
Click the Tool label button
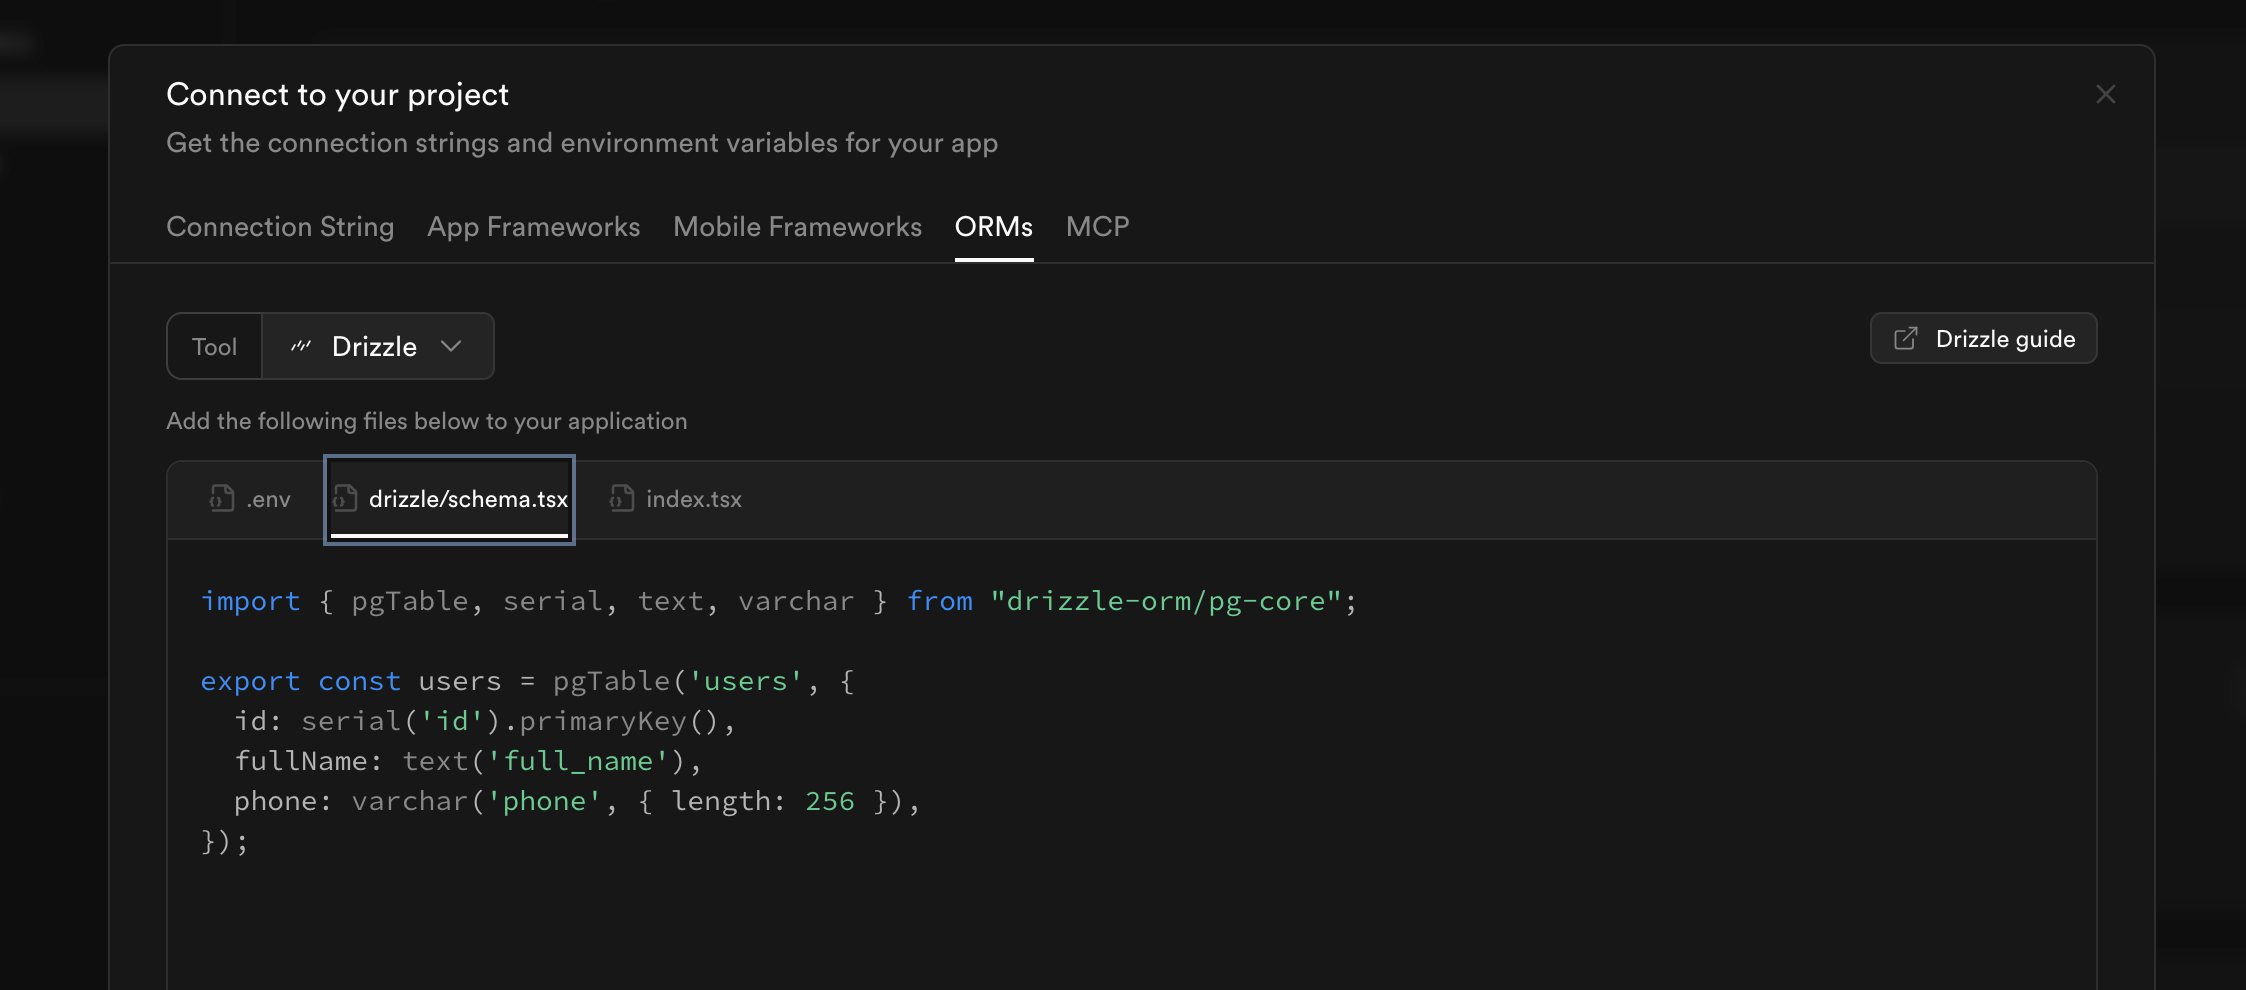click(x=214, y=346)
